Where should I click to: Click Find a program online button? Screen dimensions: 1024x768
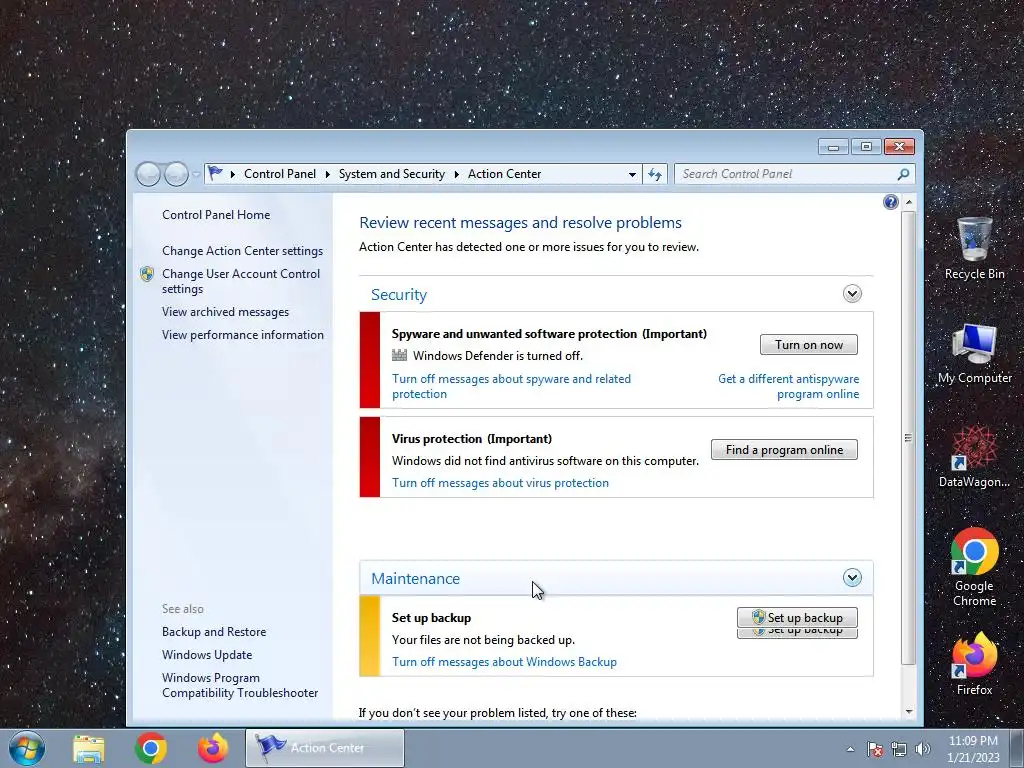click(x=784, y=450)
